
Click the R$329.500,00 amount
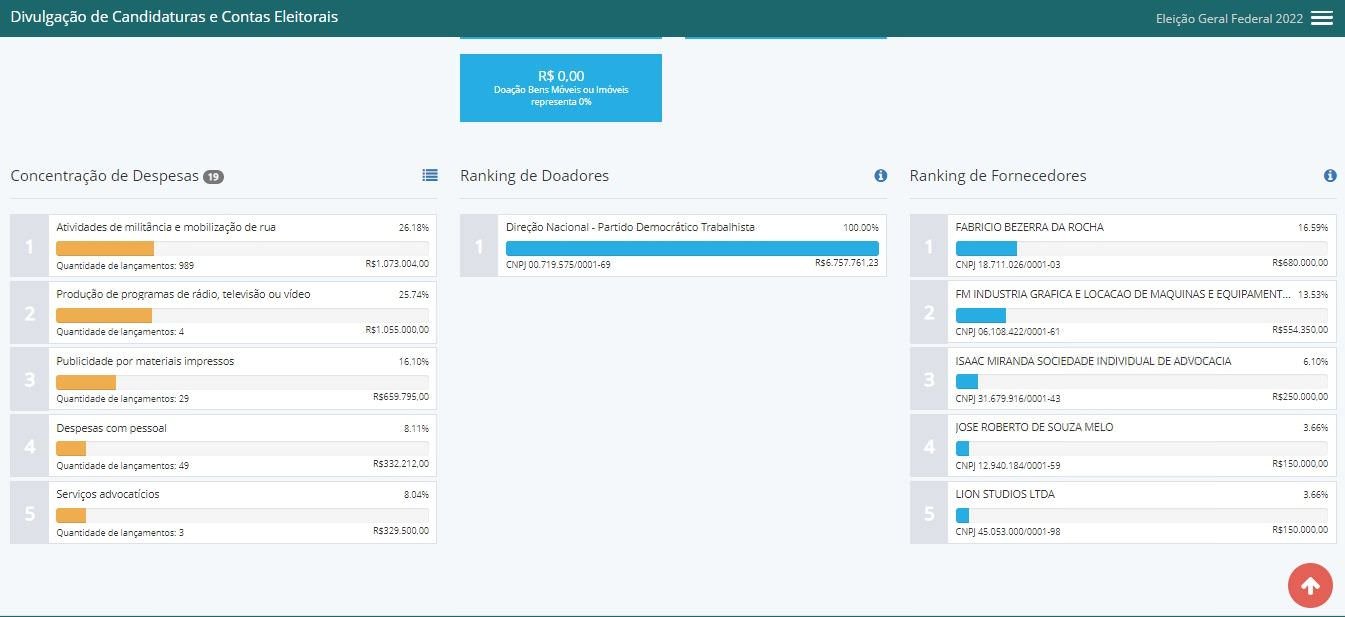coord(401,531)
